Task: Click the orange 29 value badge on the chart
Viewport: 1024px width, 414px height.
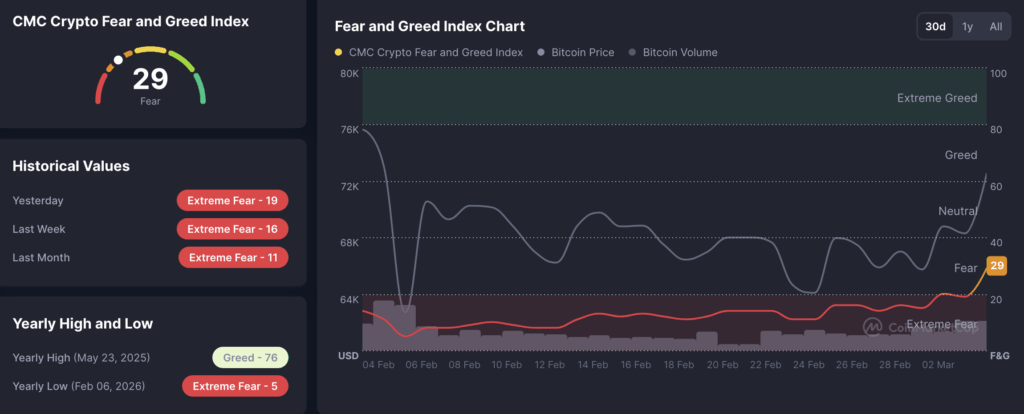Action: 996,265
